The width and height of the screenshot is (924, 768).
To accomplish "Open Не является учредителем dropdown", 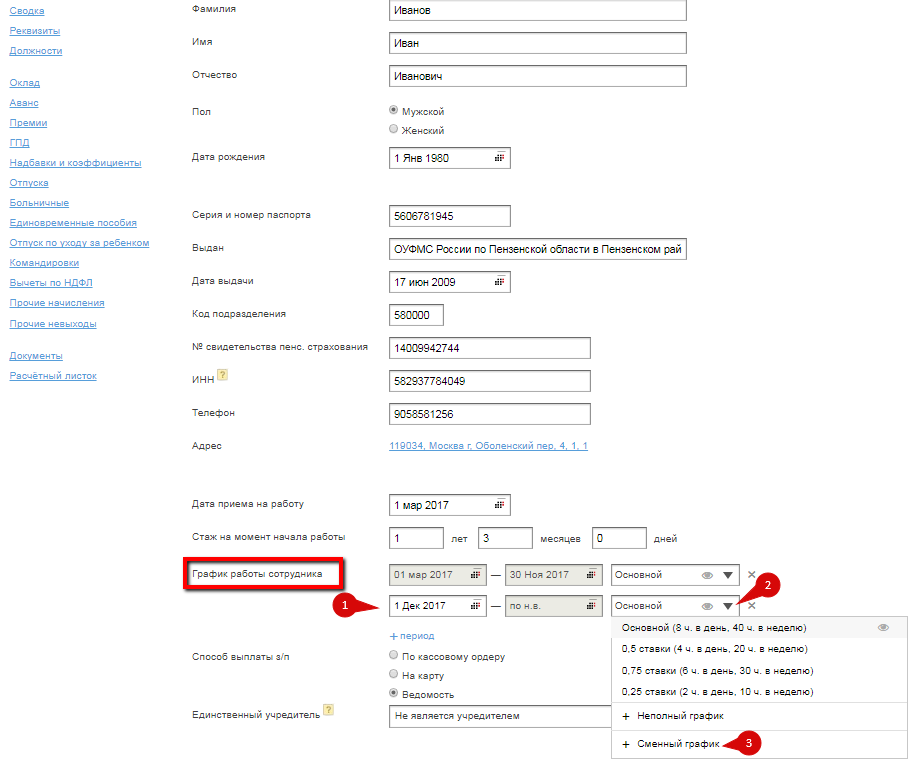I will coord(500,716).
